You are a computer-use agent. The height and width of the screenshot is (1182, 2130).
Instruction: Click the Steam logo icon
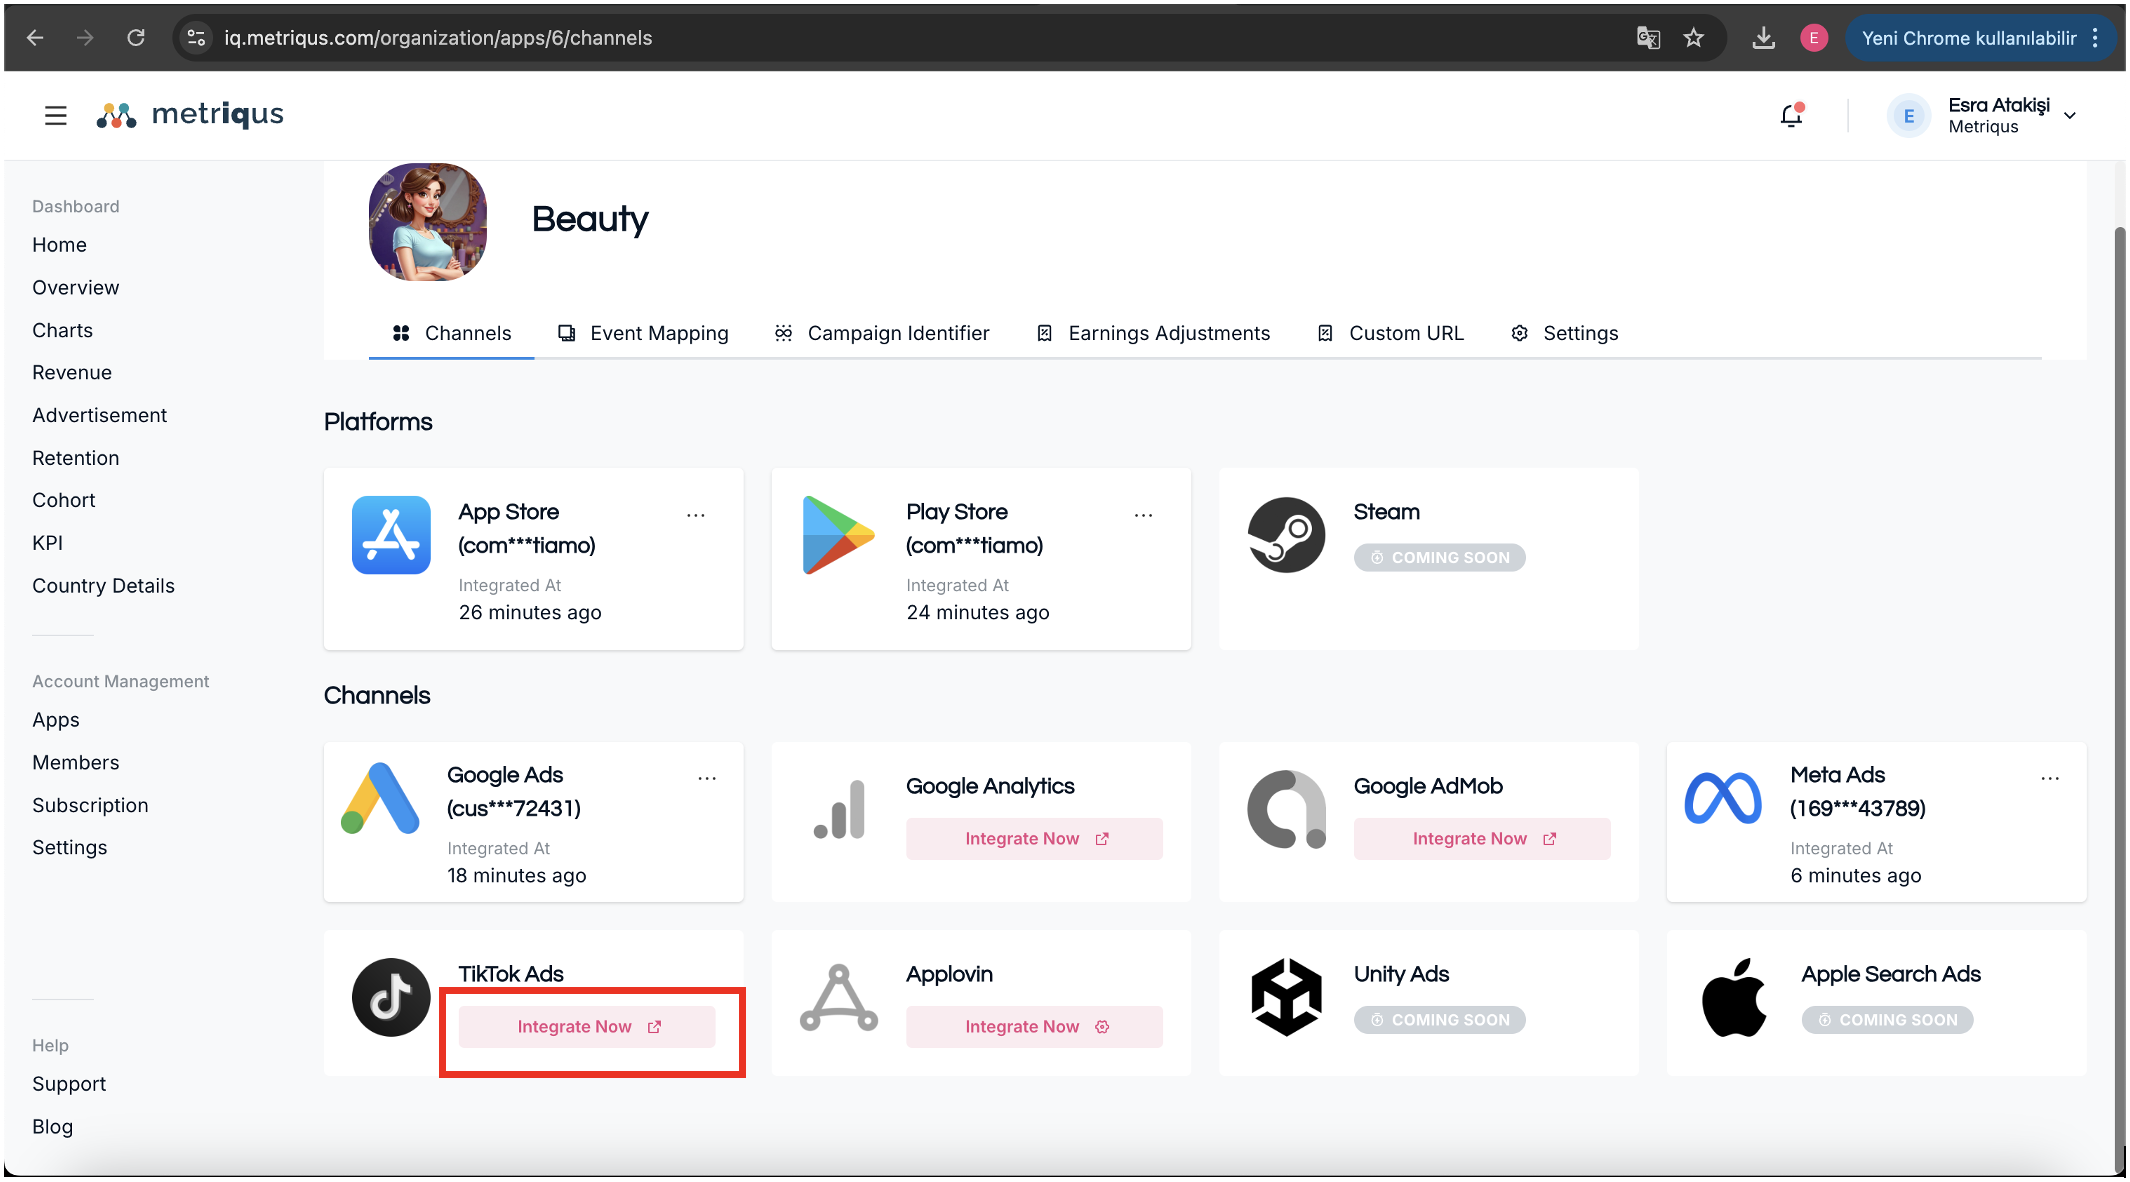click(1286, 535)
